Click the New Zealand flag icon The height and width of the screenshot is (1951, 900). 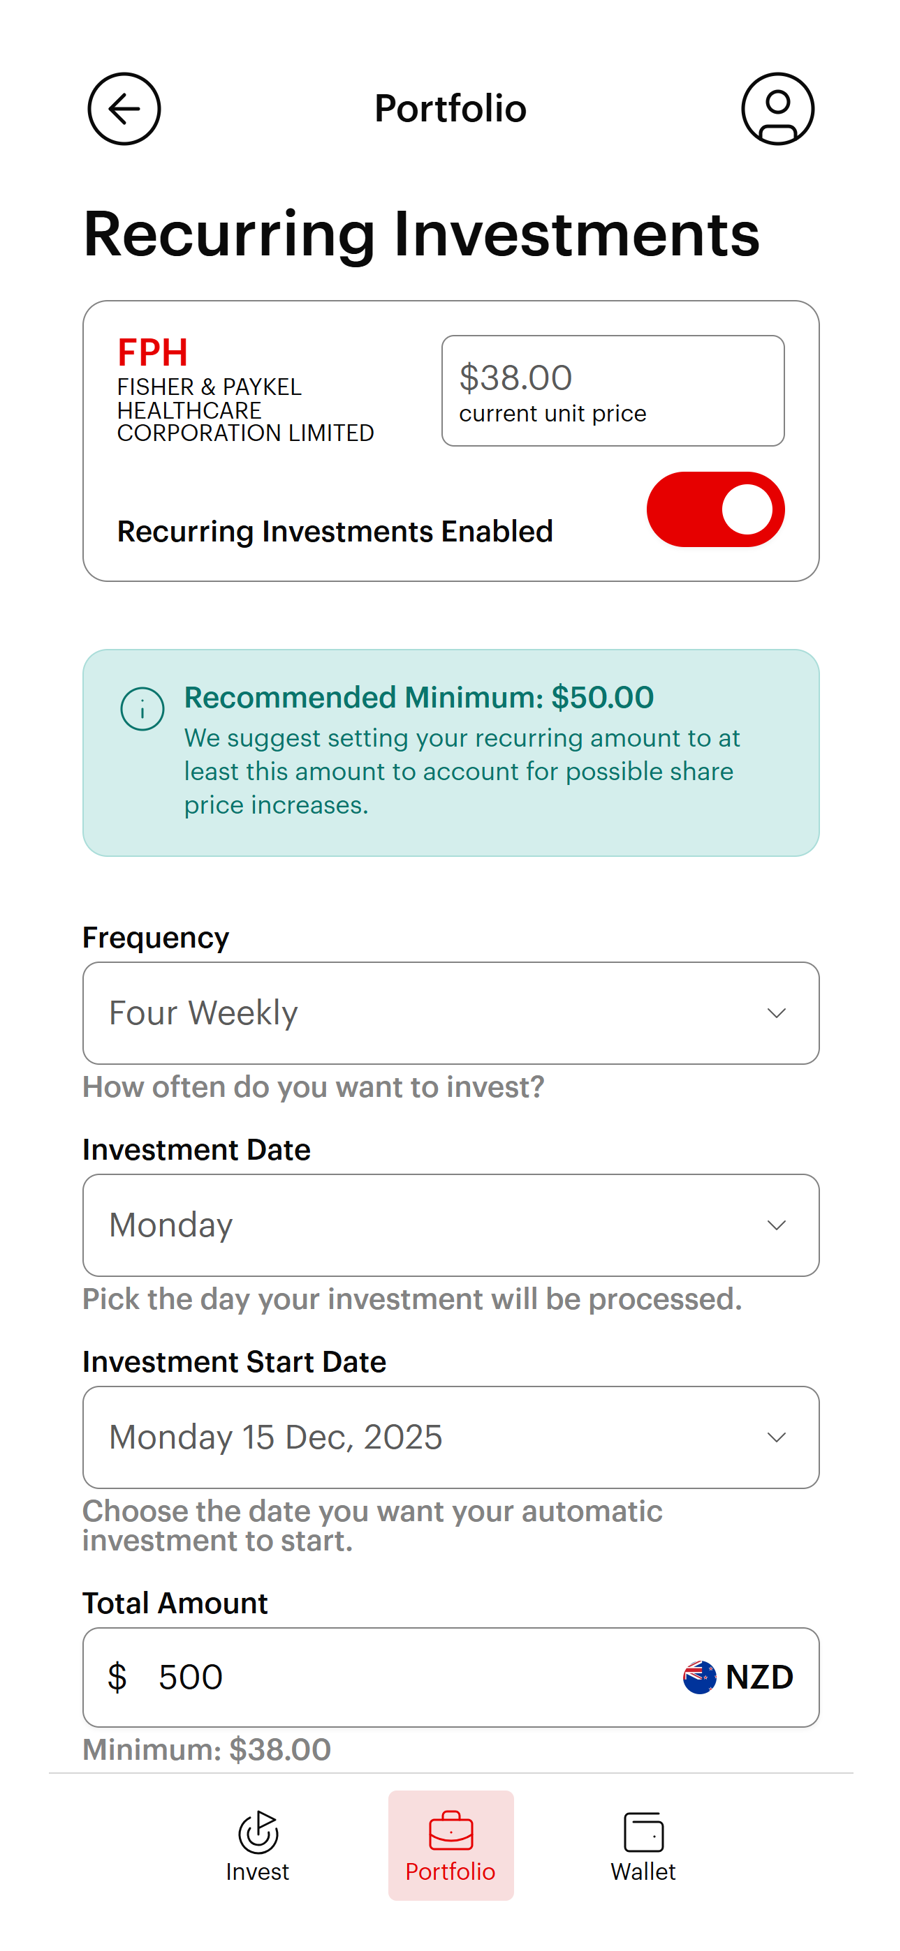pos(699,1676)
